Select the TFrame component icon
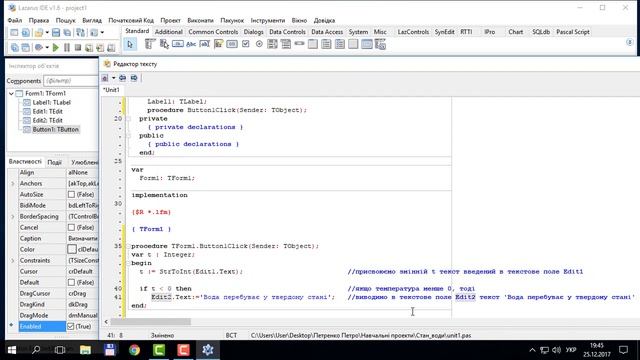This screenshot has width=640, height=360. [367, 44]
